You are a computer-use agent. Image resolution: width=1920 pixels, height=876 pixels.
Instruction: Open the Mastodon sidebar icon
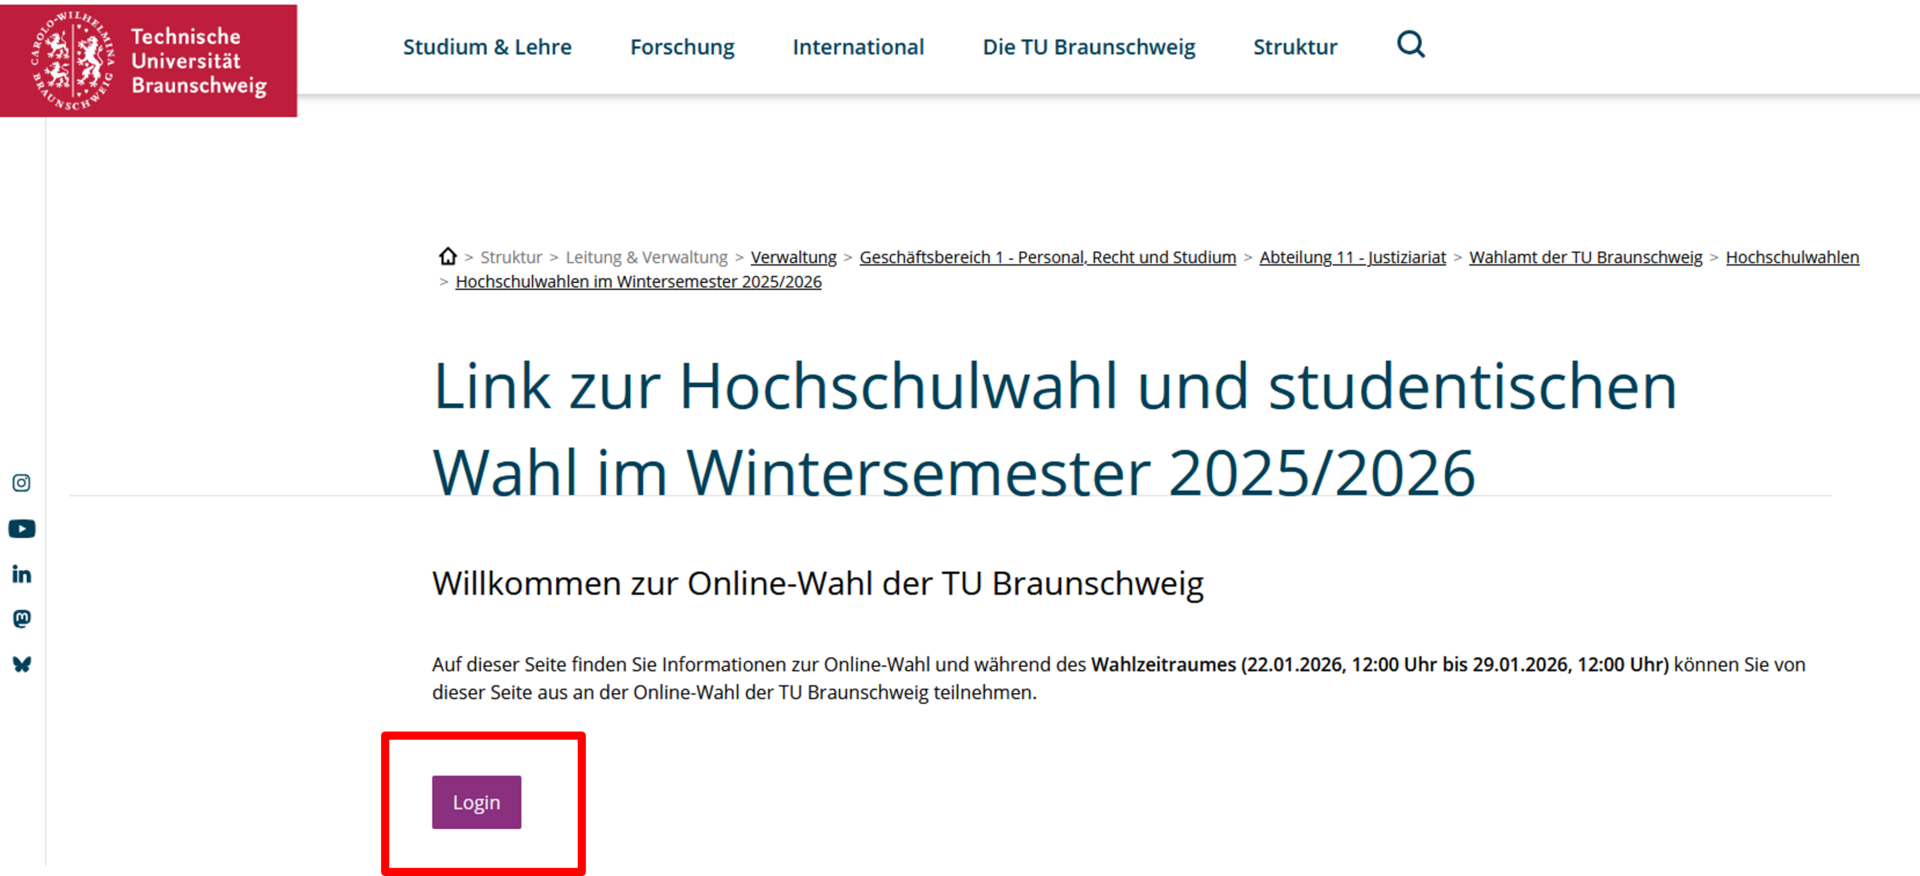click(x=22, y=619)
